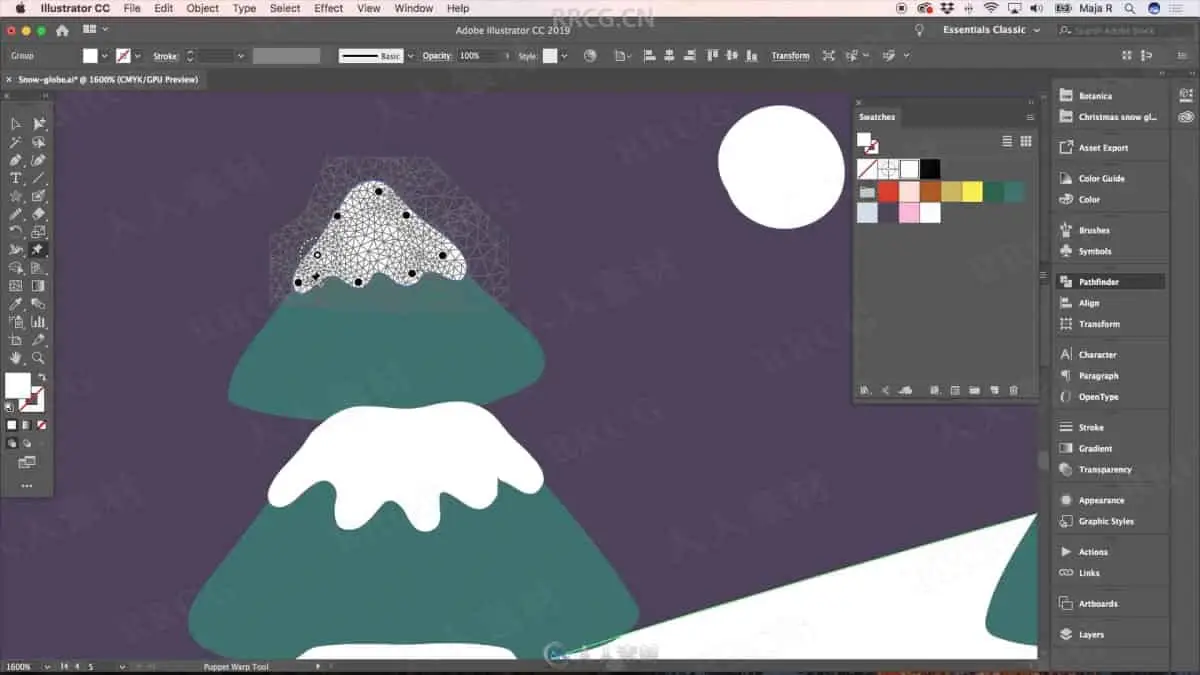Image resolution: width=1200 pixels, height=675 pixels.
Task: Select the Star shape tool
Action: tap(16, 196)
